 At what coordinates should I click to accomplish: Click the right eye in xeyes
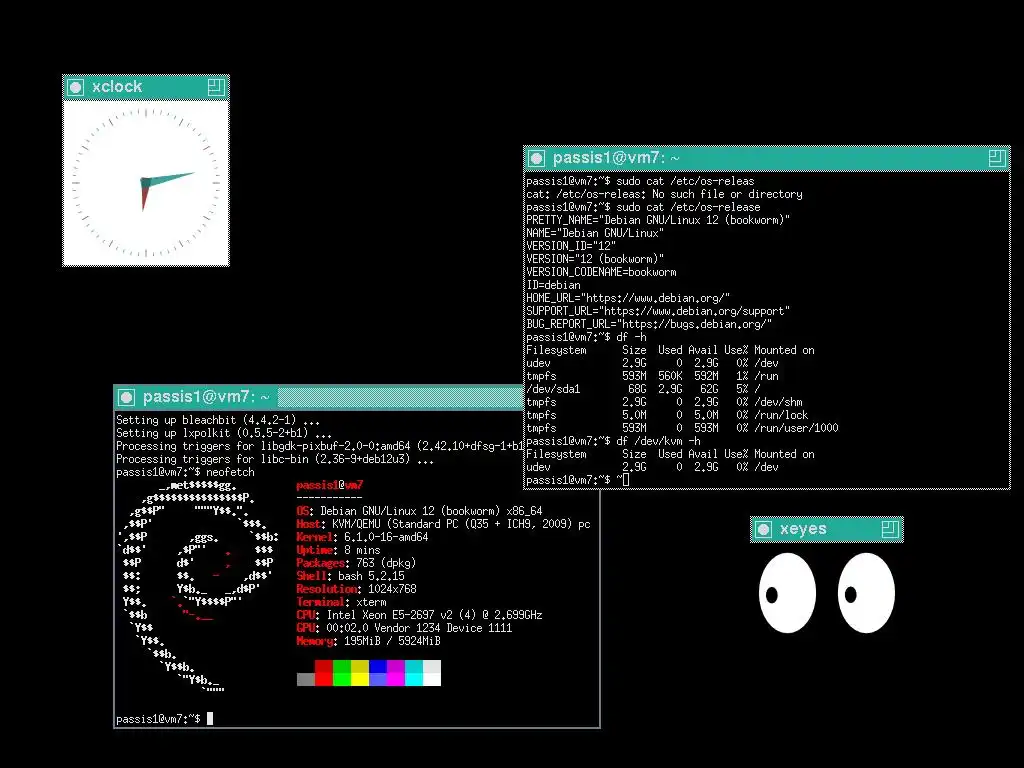click(866, 593)
